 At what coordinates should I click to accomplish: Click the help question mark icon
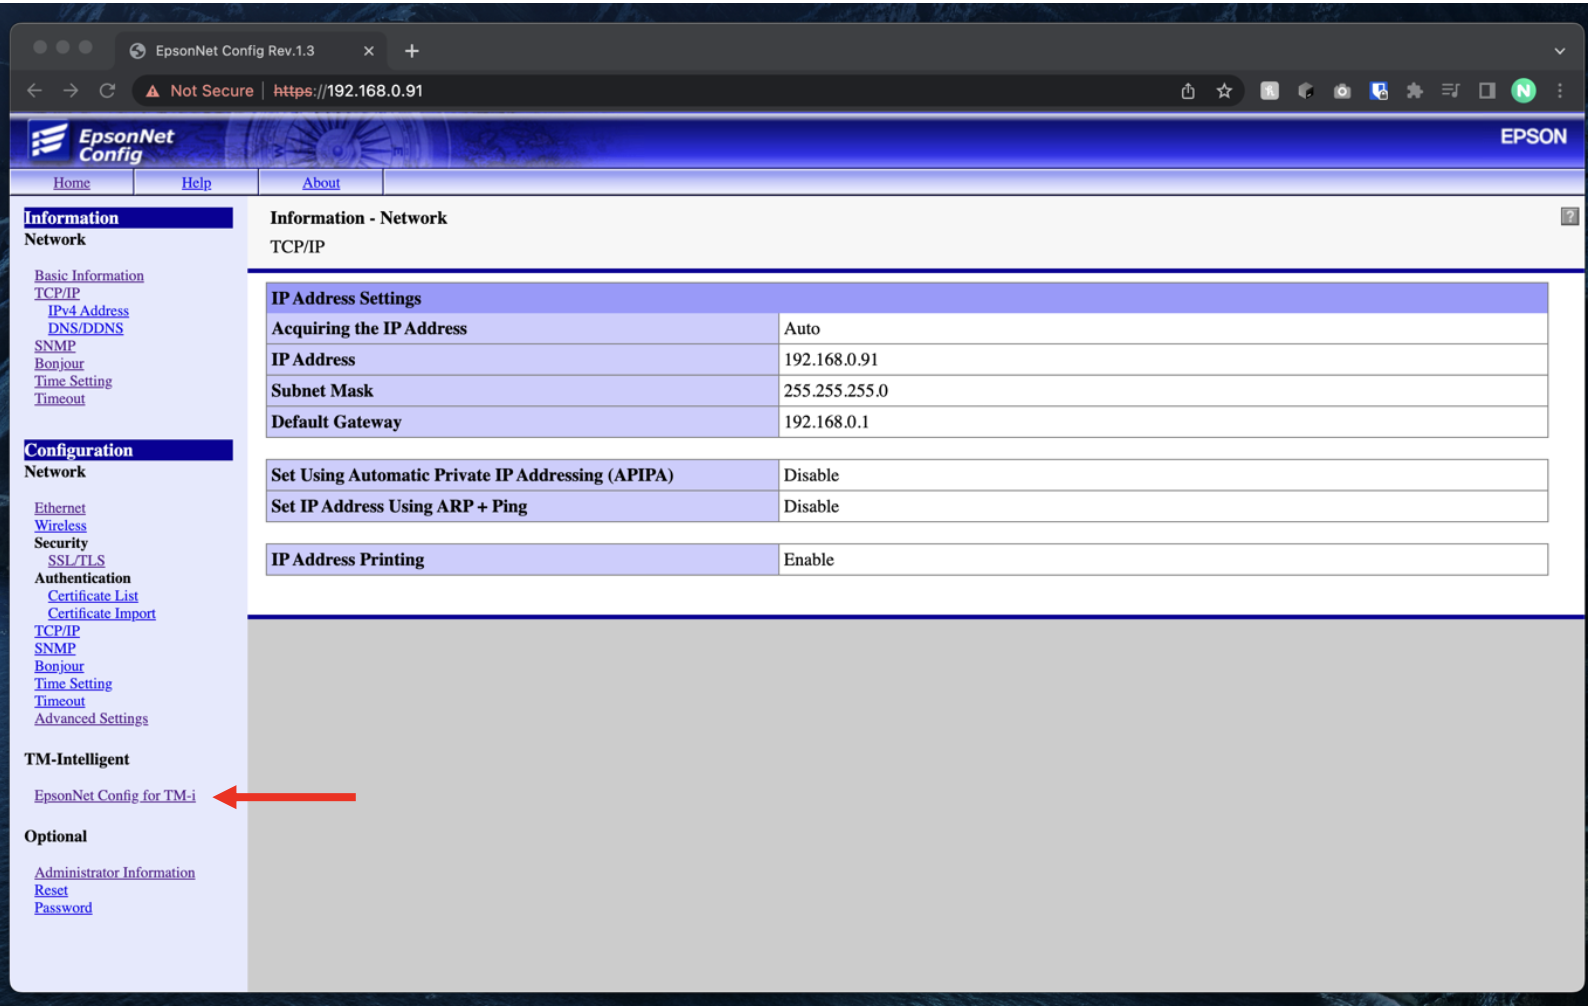coord(1570,216)
